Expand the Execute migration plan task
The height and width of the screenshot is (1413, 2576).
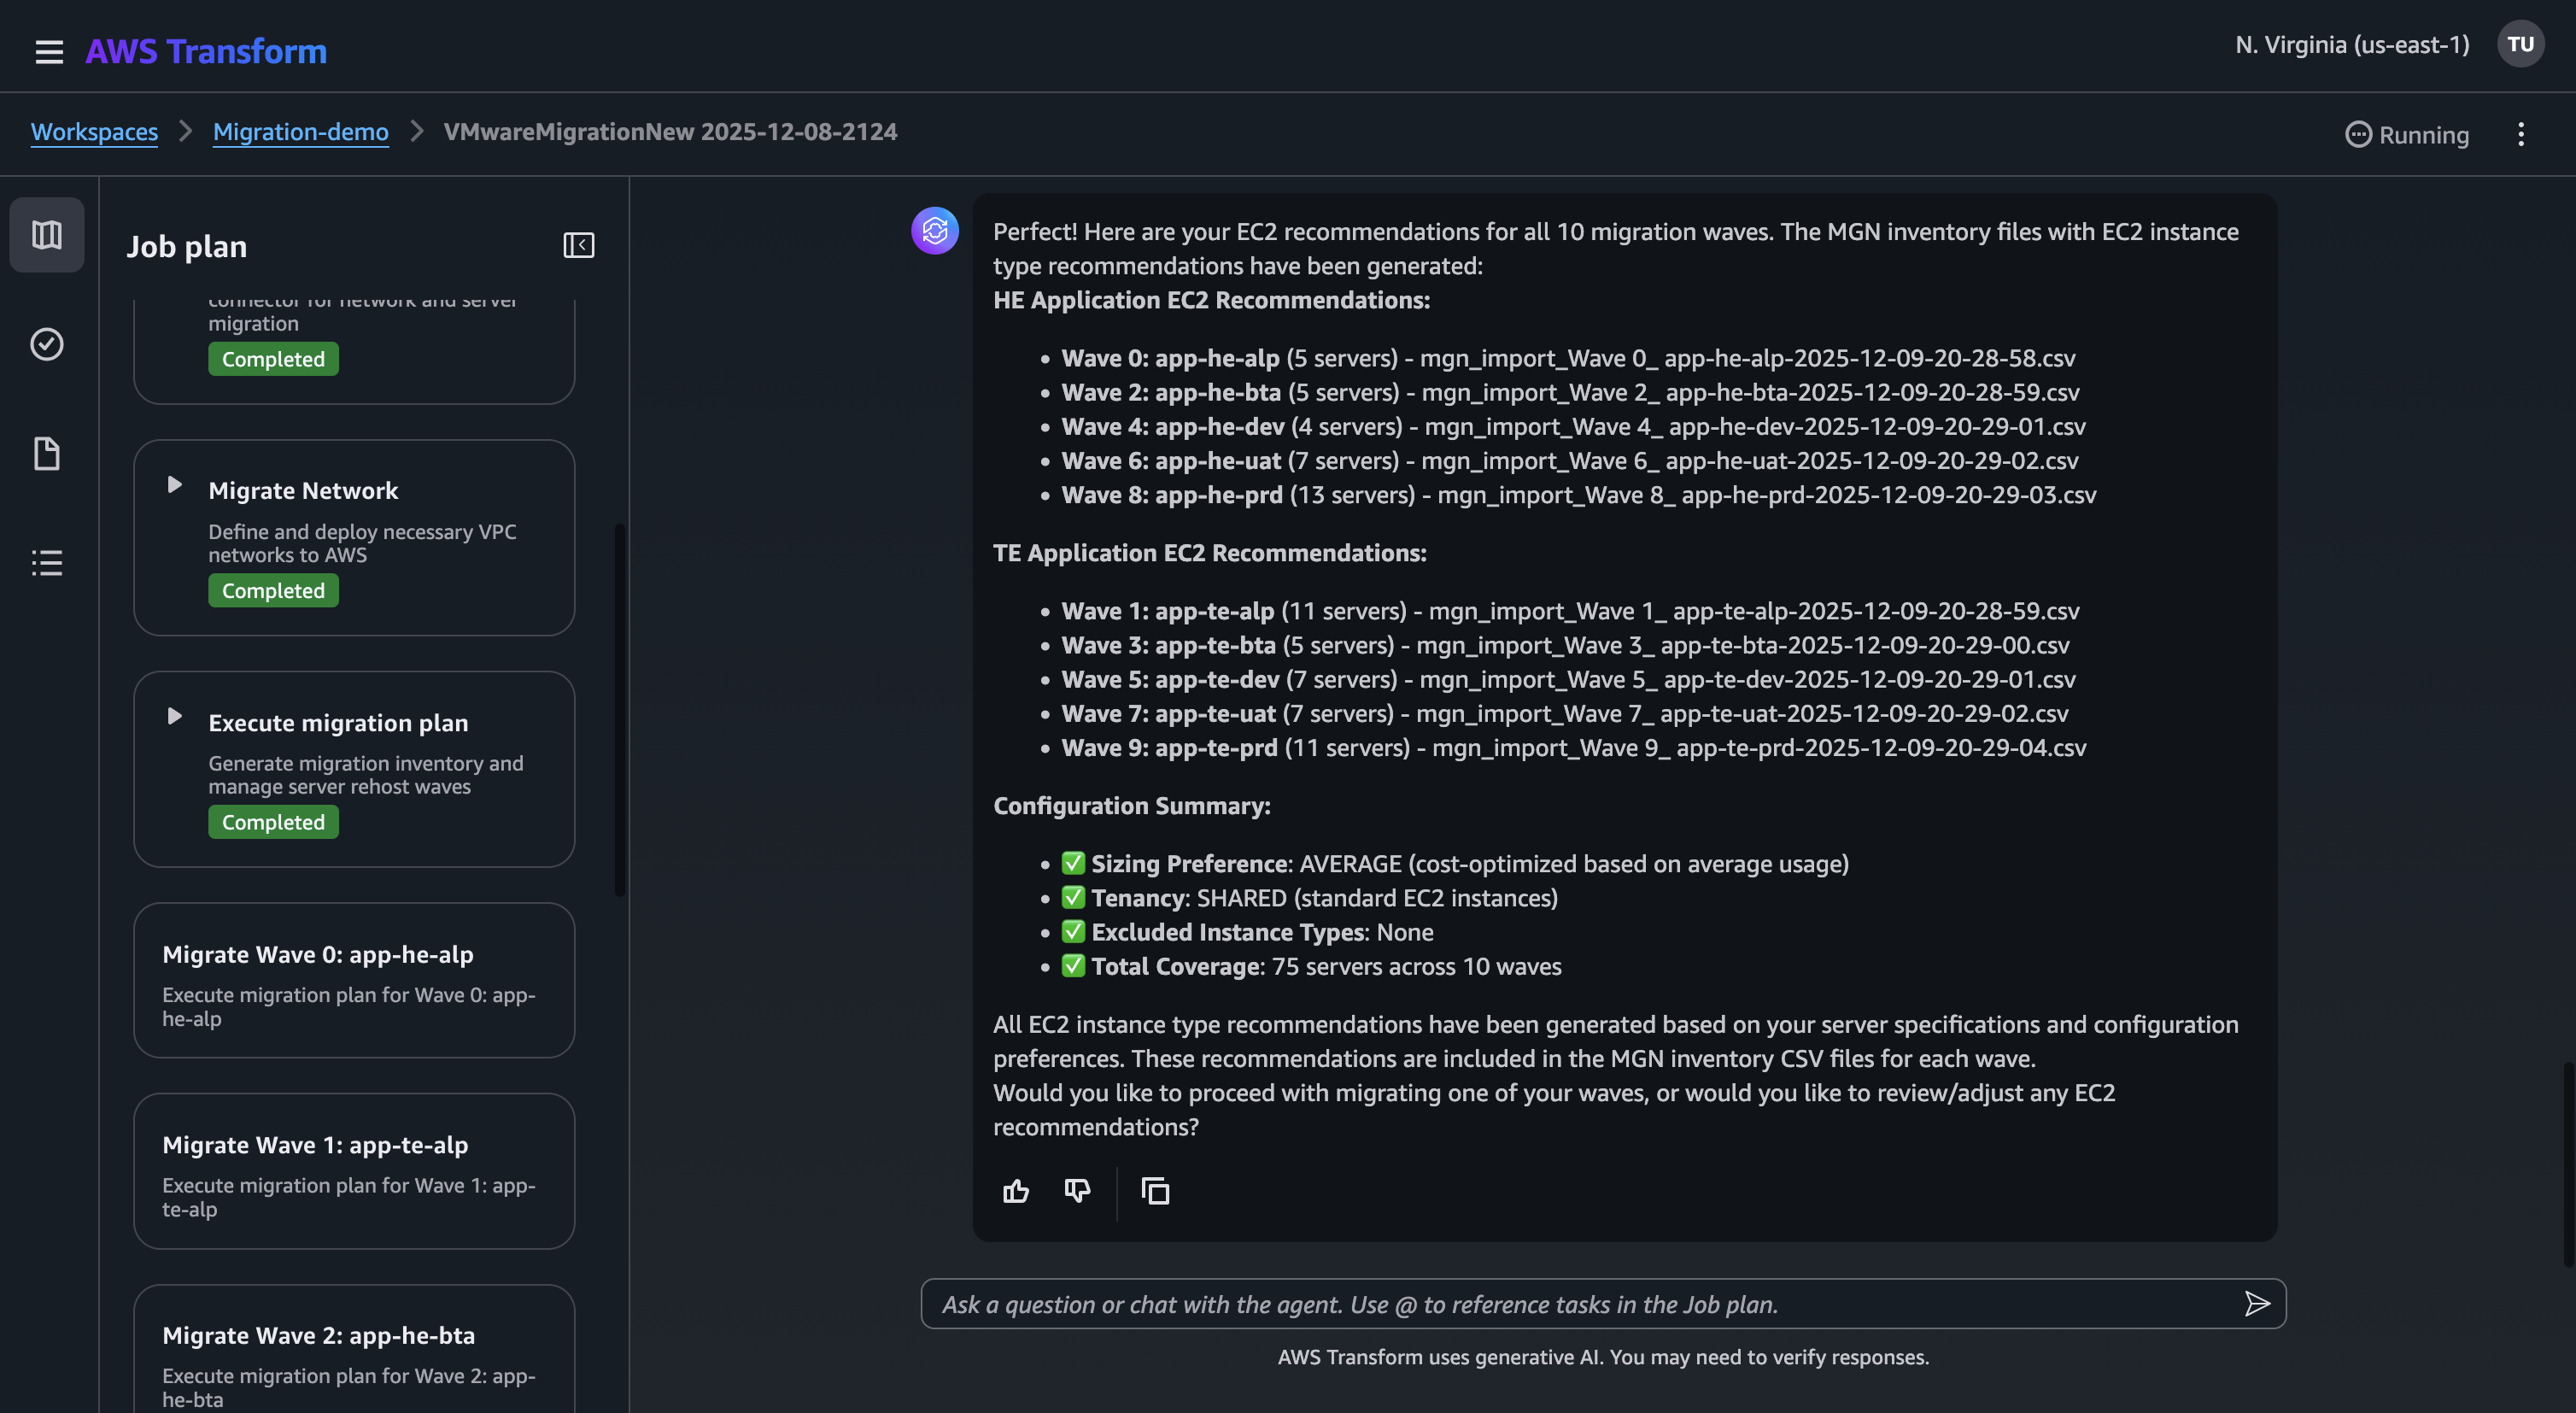(x=176, y=716)
